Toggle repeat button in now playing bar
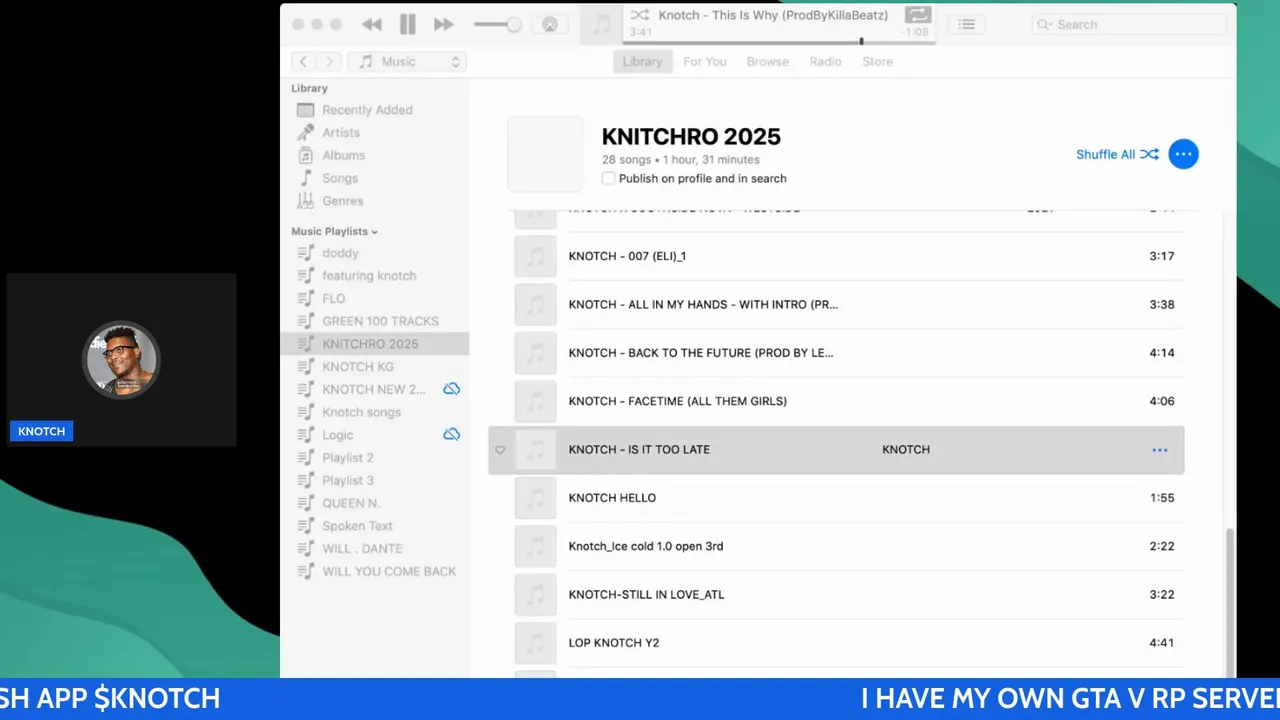This screenshot has height=720, width=1280. tap(917, 15)
